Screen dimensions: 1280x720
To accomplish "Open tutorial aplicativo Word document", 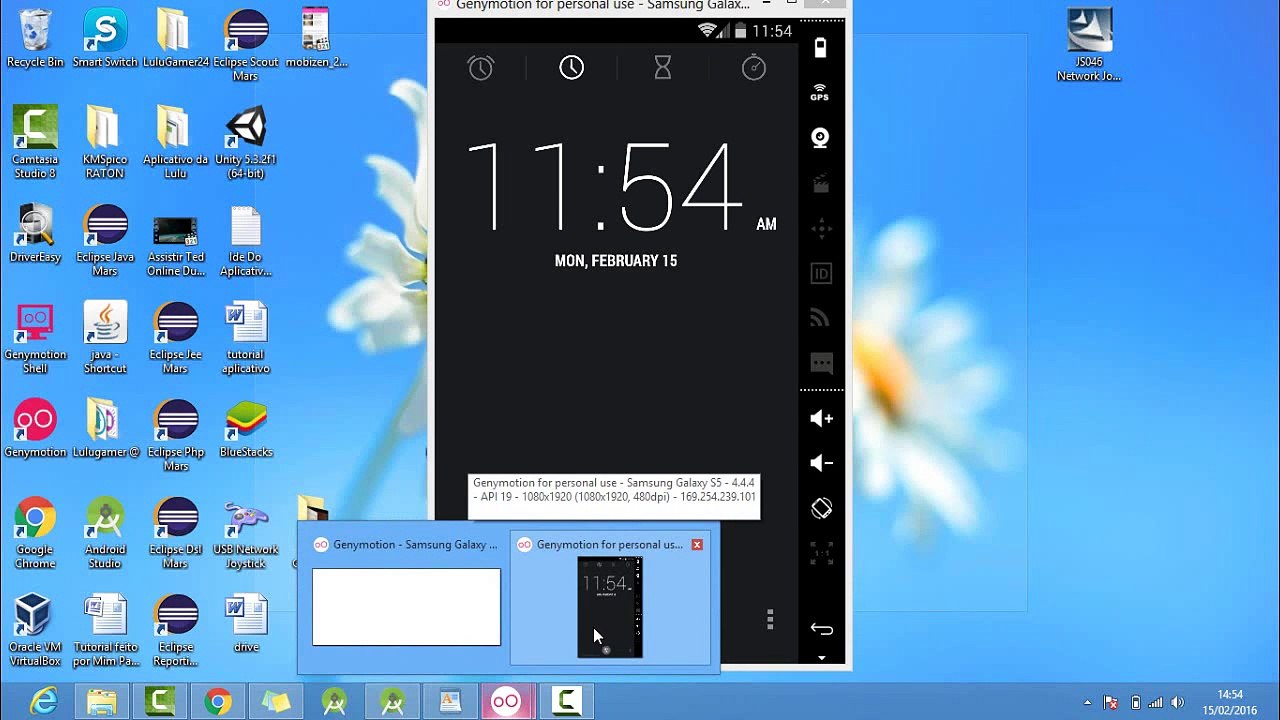I will (x=245, y=338).
